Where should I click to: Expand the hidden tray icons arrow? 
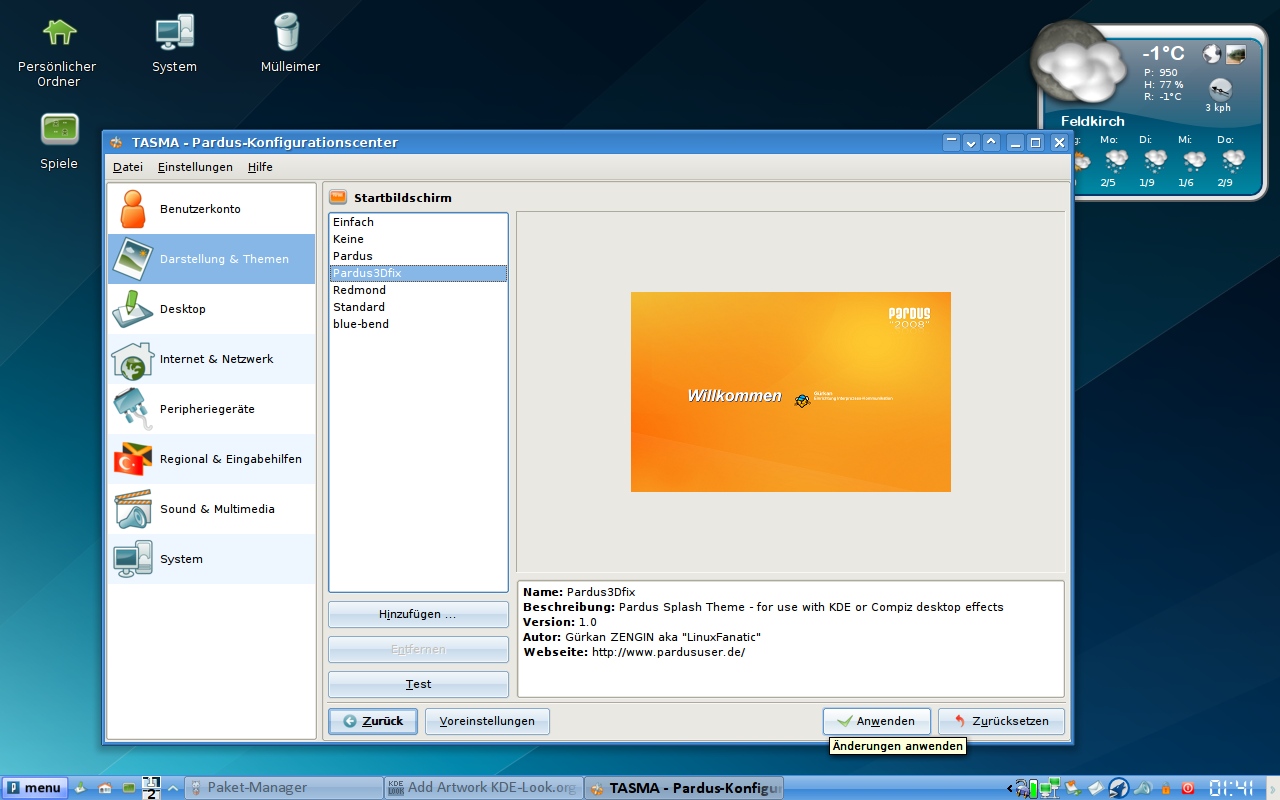(1010, 788)
